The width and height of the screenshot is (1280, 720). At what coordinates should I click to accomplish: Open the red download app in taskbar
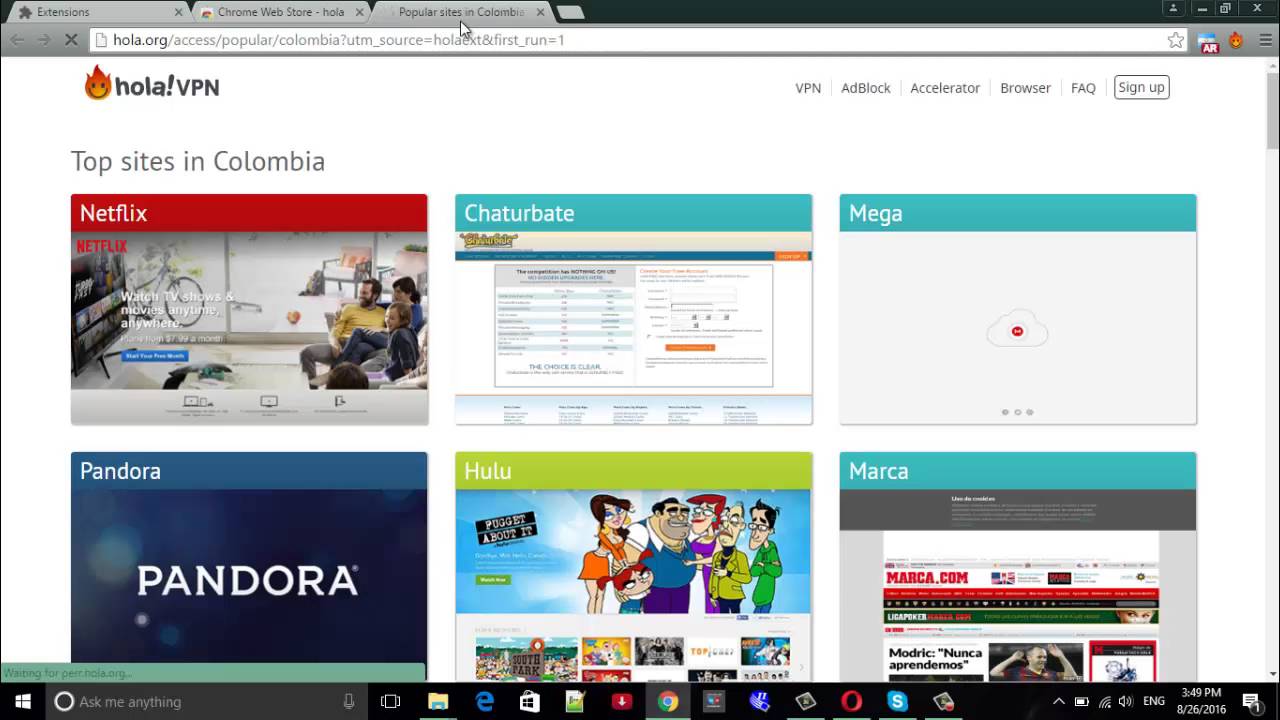tap(622, 701)
